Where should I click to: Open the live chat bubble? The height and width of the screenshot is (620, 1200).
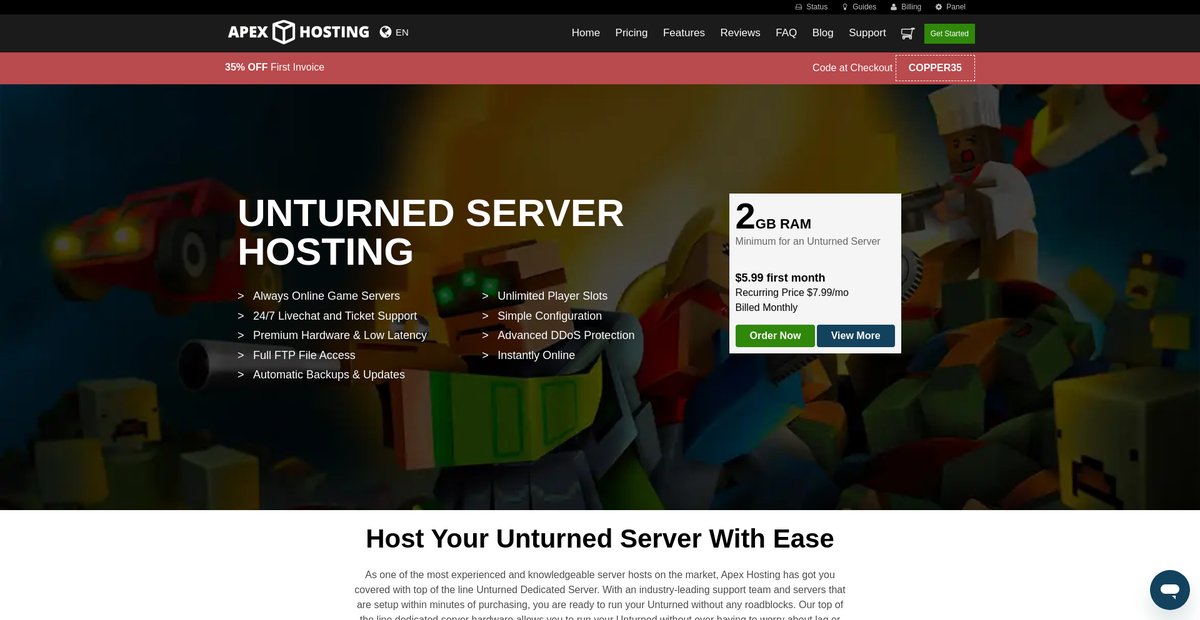(x=1169, y=590)
